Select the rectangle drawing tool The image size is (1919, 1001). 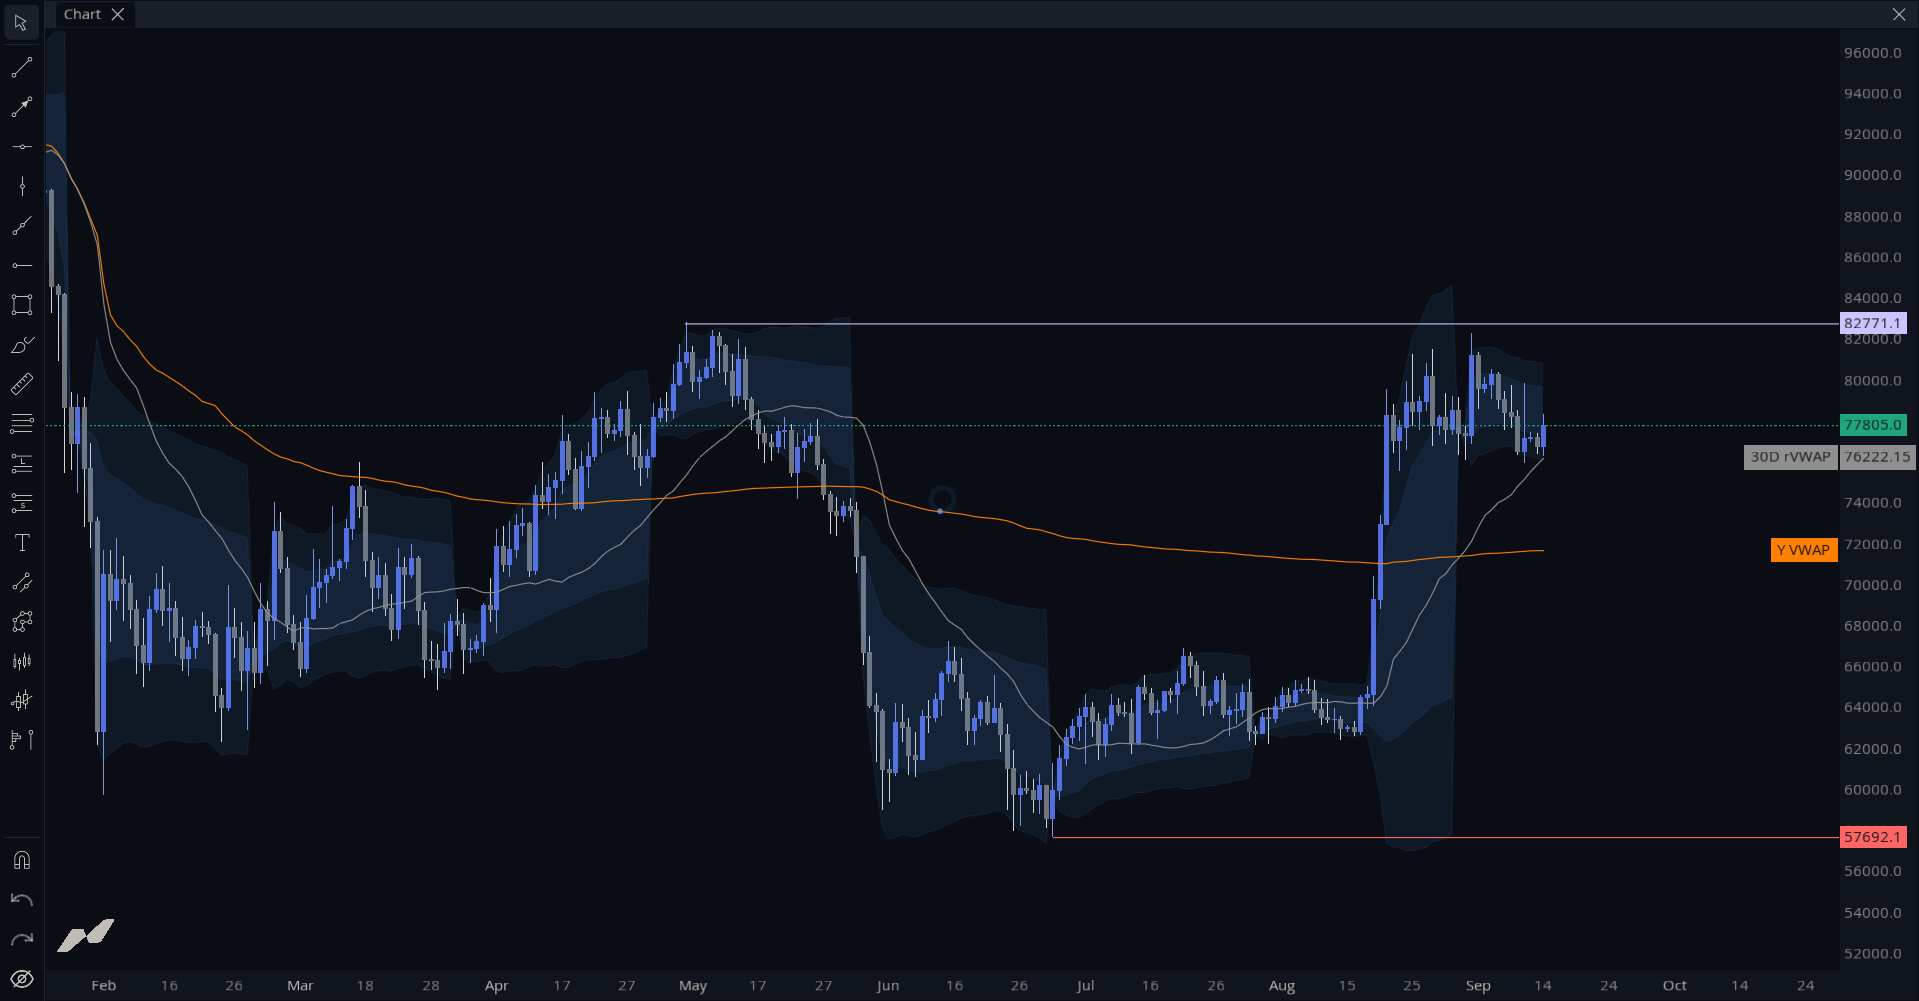[x=21, y=305]
